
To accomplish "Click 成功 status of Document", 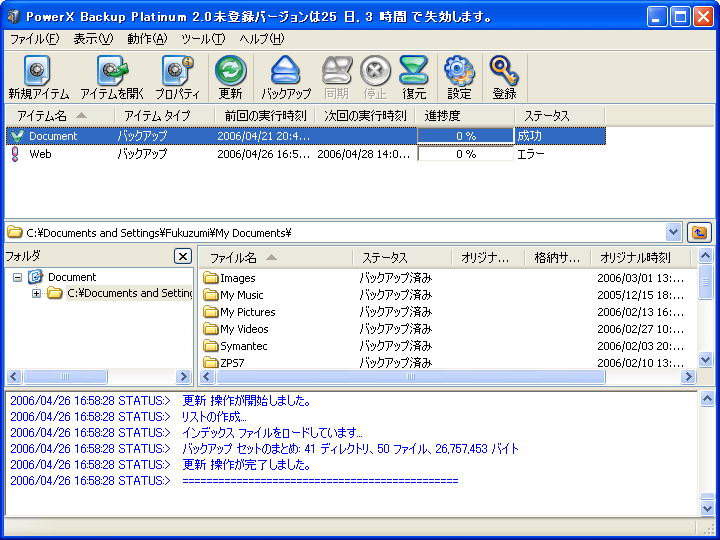I will (529, 136).
